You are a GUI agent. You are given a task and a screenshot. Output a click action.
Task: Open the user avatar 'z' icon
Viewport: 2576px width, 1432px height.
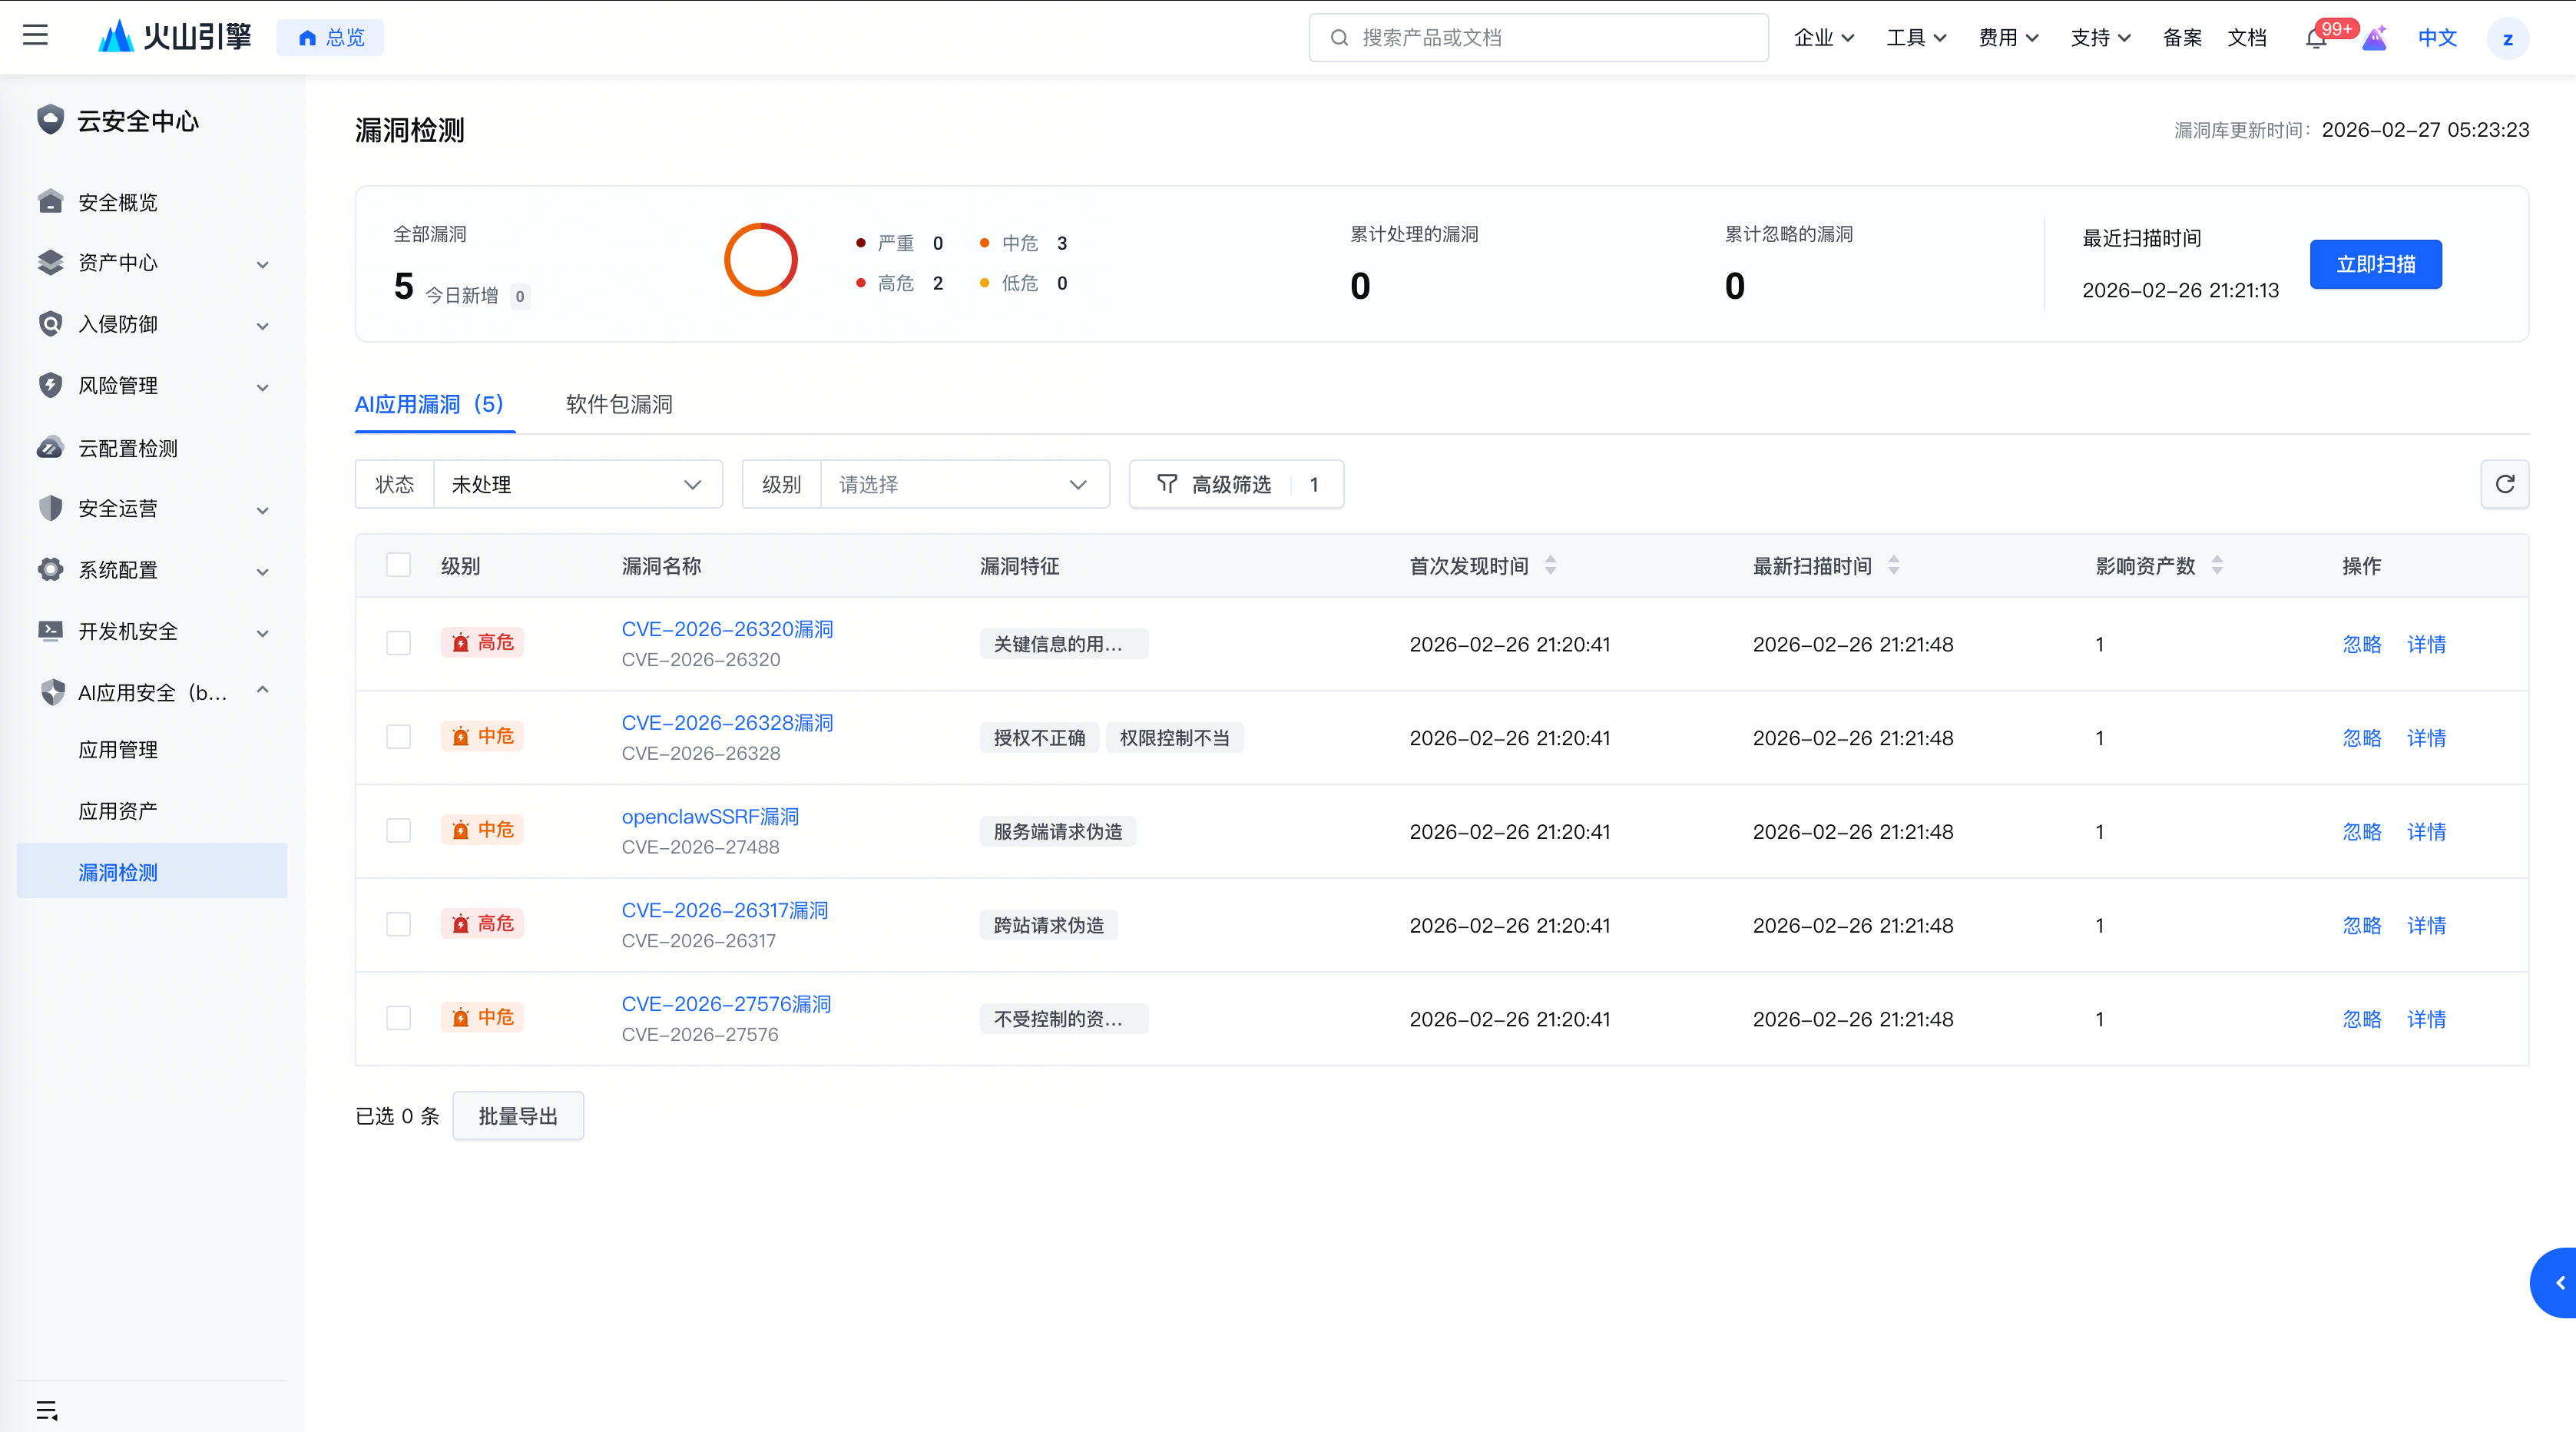[2507, 38]
